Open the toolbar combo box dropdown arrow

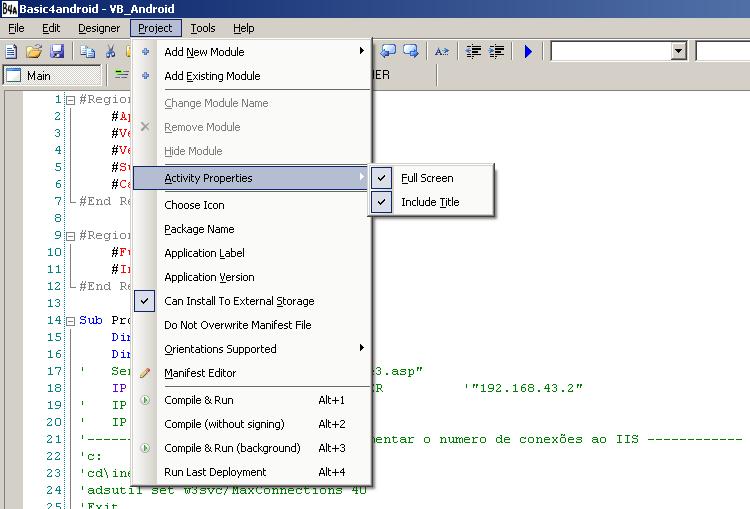[678, 51]
